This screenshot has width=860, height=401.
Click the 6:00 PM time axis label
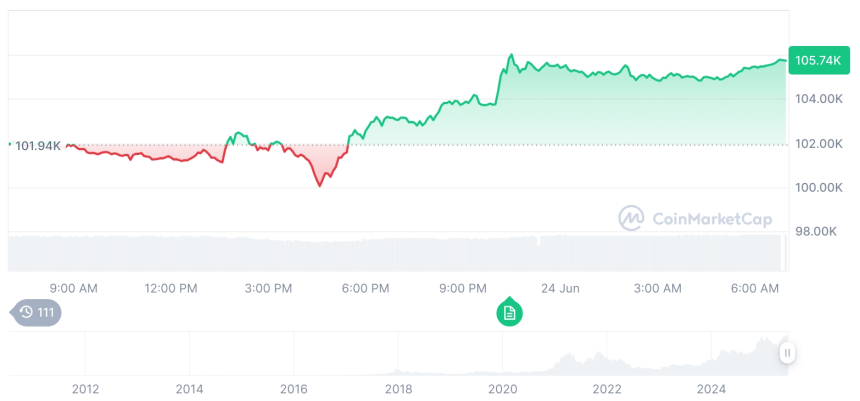click(x=365, y=288)
